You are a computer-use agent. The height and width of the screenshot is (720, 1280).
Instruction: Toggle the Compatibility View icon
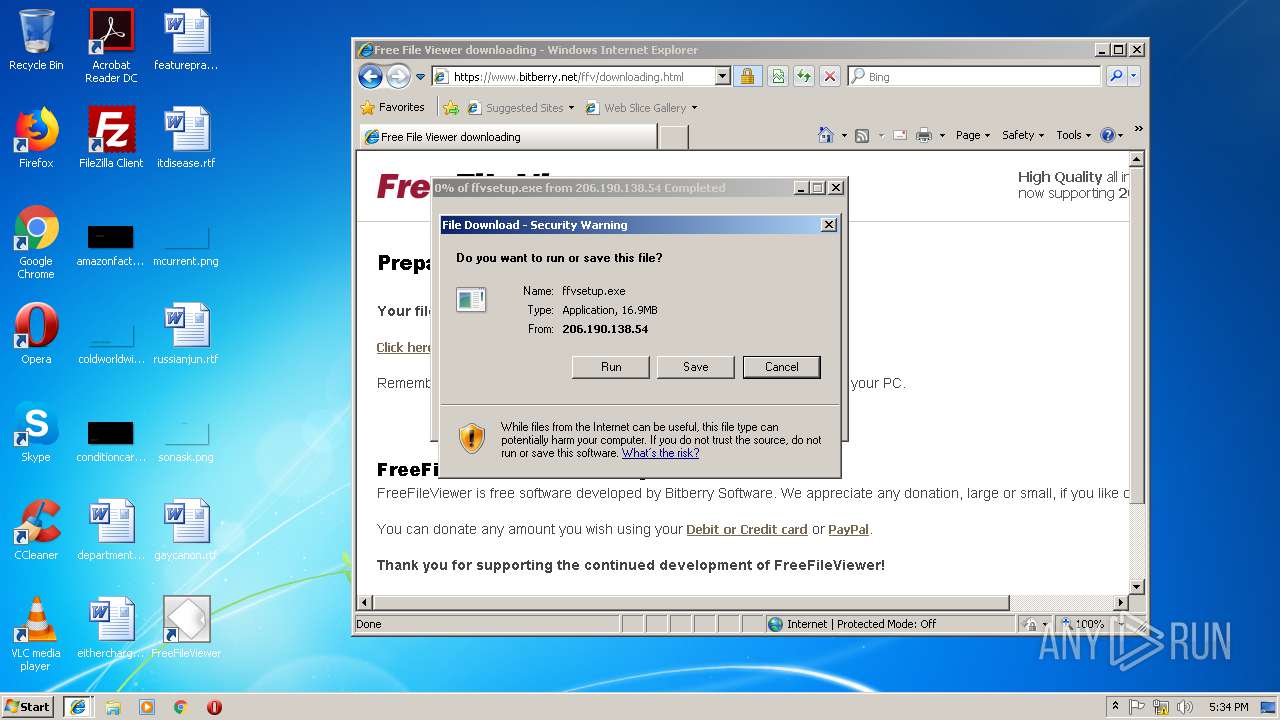click(777, 76)
